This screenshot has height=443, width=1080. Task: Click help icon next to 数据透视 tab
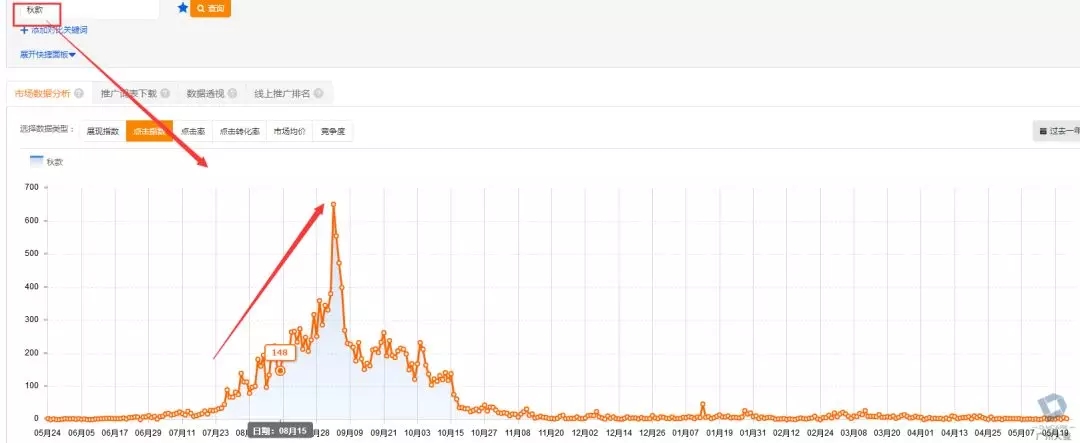[232, 93]
